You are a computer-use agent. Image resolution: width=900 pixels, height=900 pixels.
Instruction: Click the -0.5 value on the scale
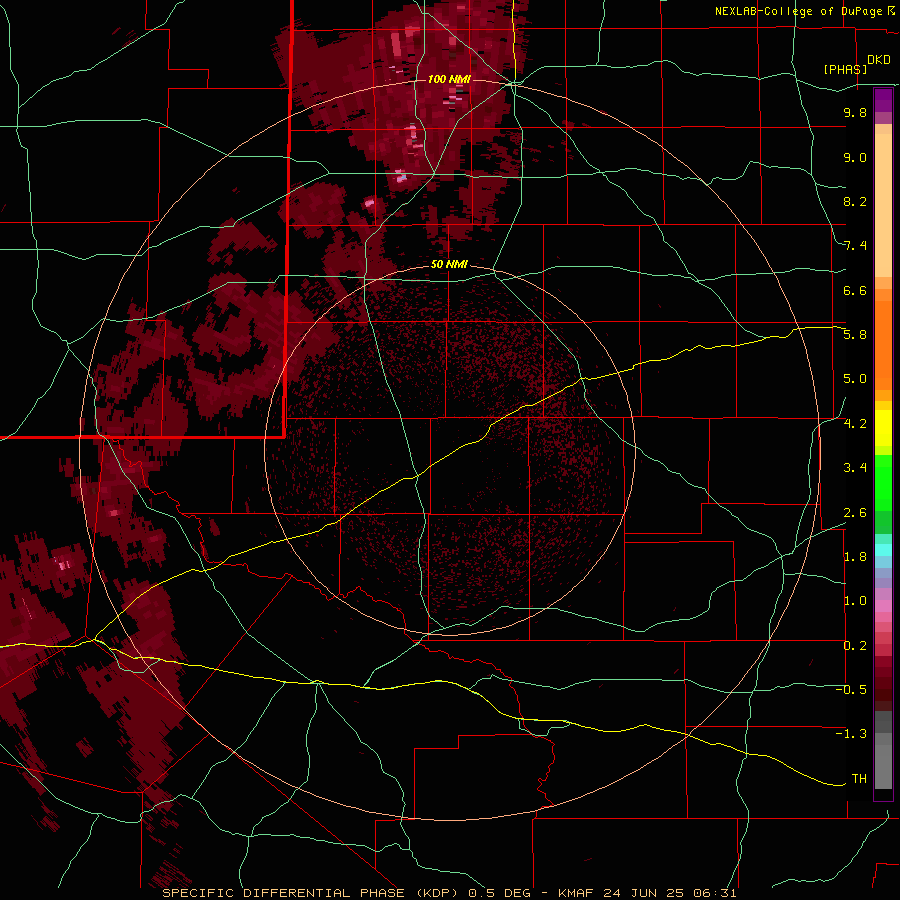click(851, 690)
